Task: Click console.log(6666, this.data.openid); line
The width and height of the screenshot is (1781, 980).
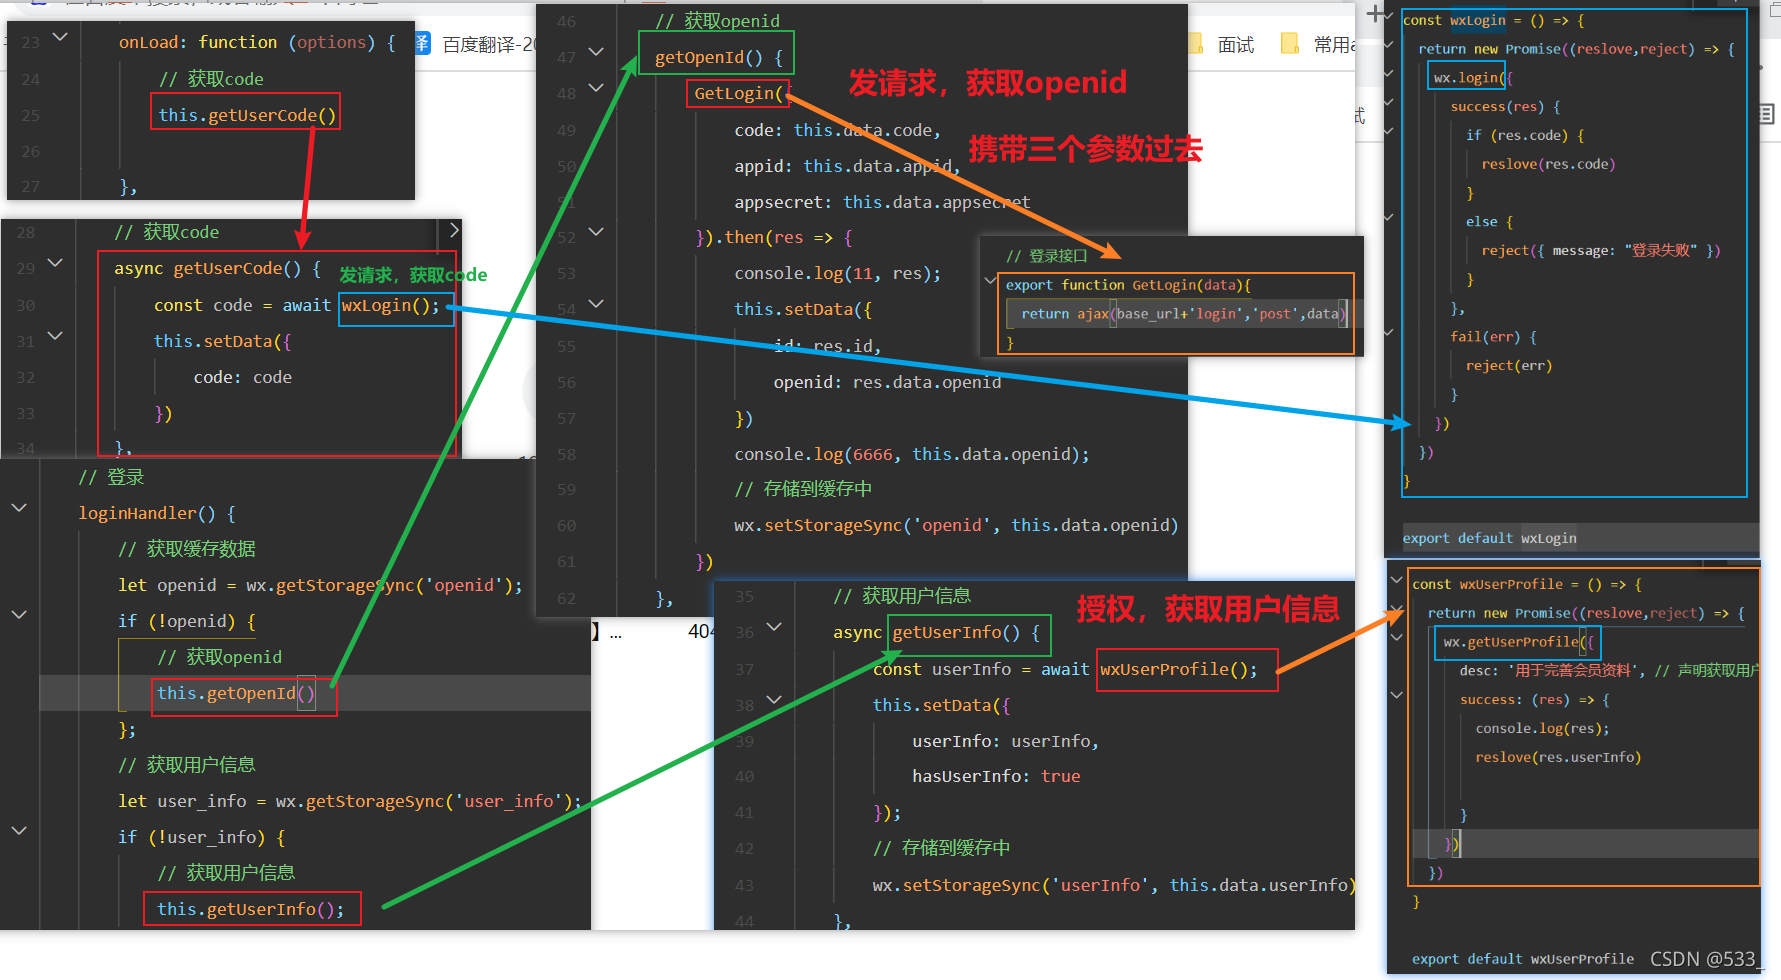Action: (x=911, y=455)
